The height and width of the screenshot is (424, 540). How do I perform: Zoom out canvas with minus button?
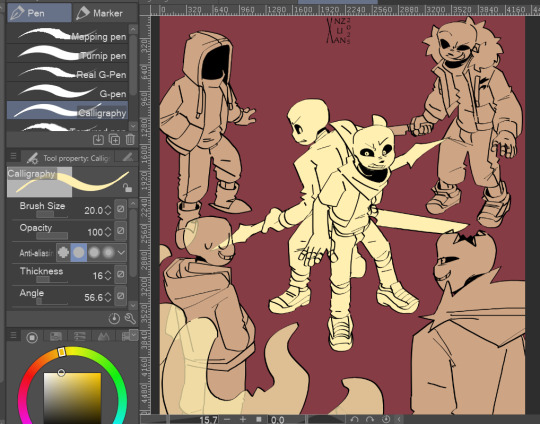click(227, 419)
